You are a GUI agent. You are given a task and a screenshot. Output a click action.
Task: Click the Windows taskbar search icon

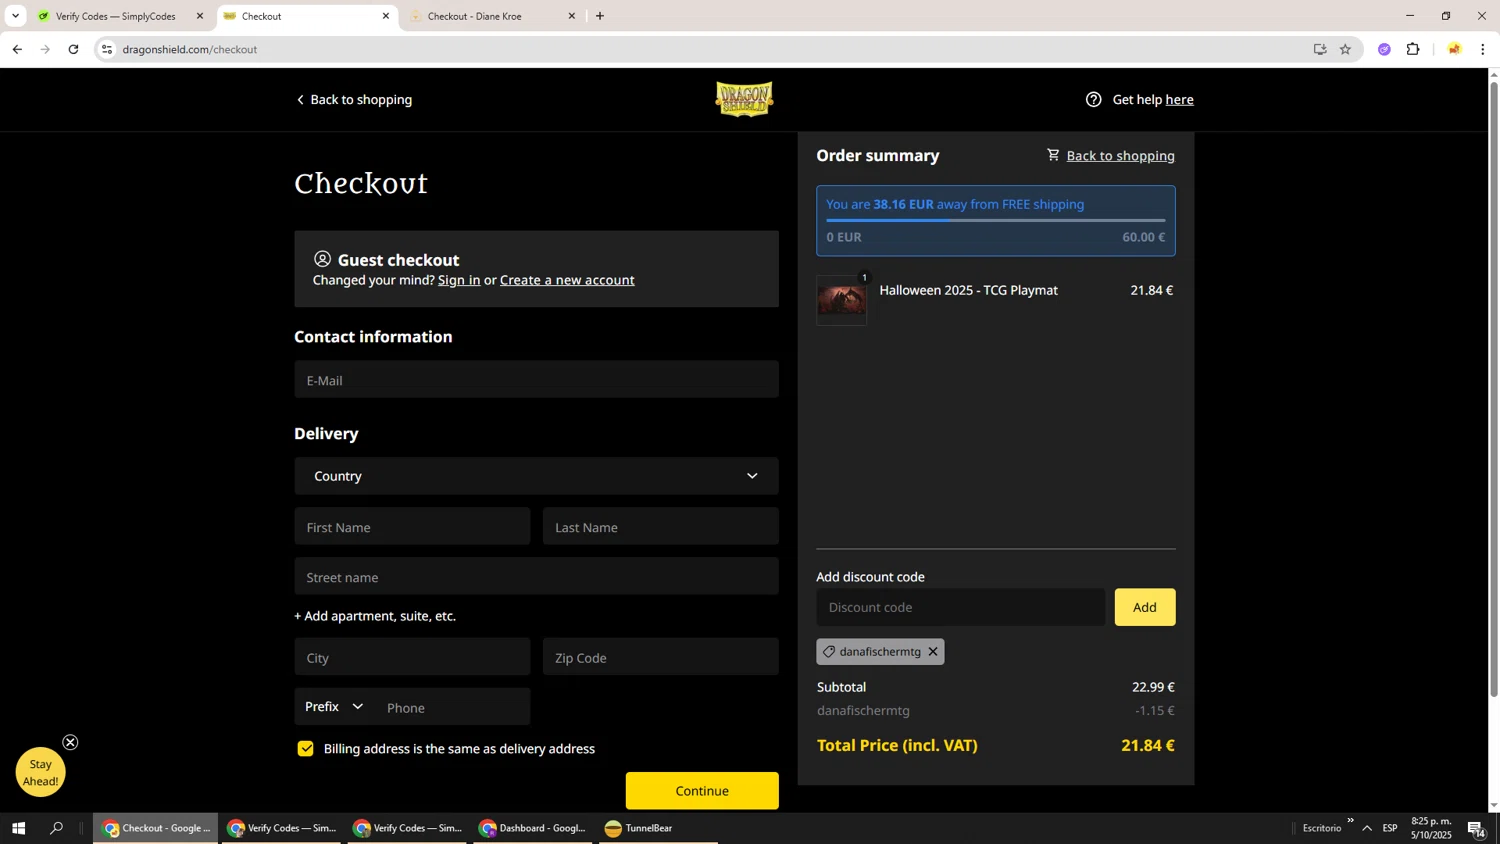click(56, 828)
